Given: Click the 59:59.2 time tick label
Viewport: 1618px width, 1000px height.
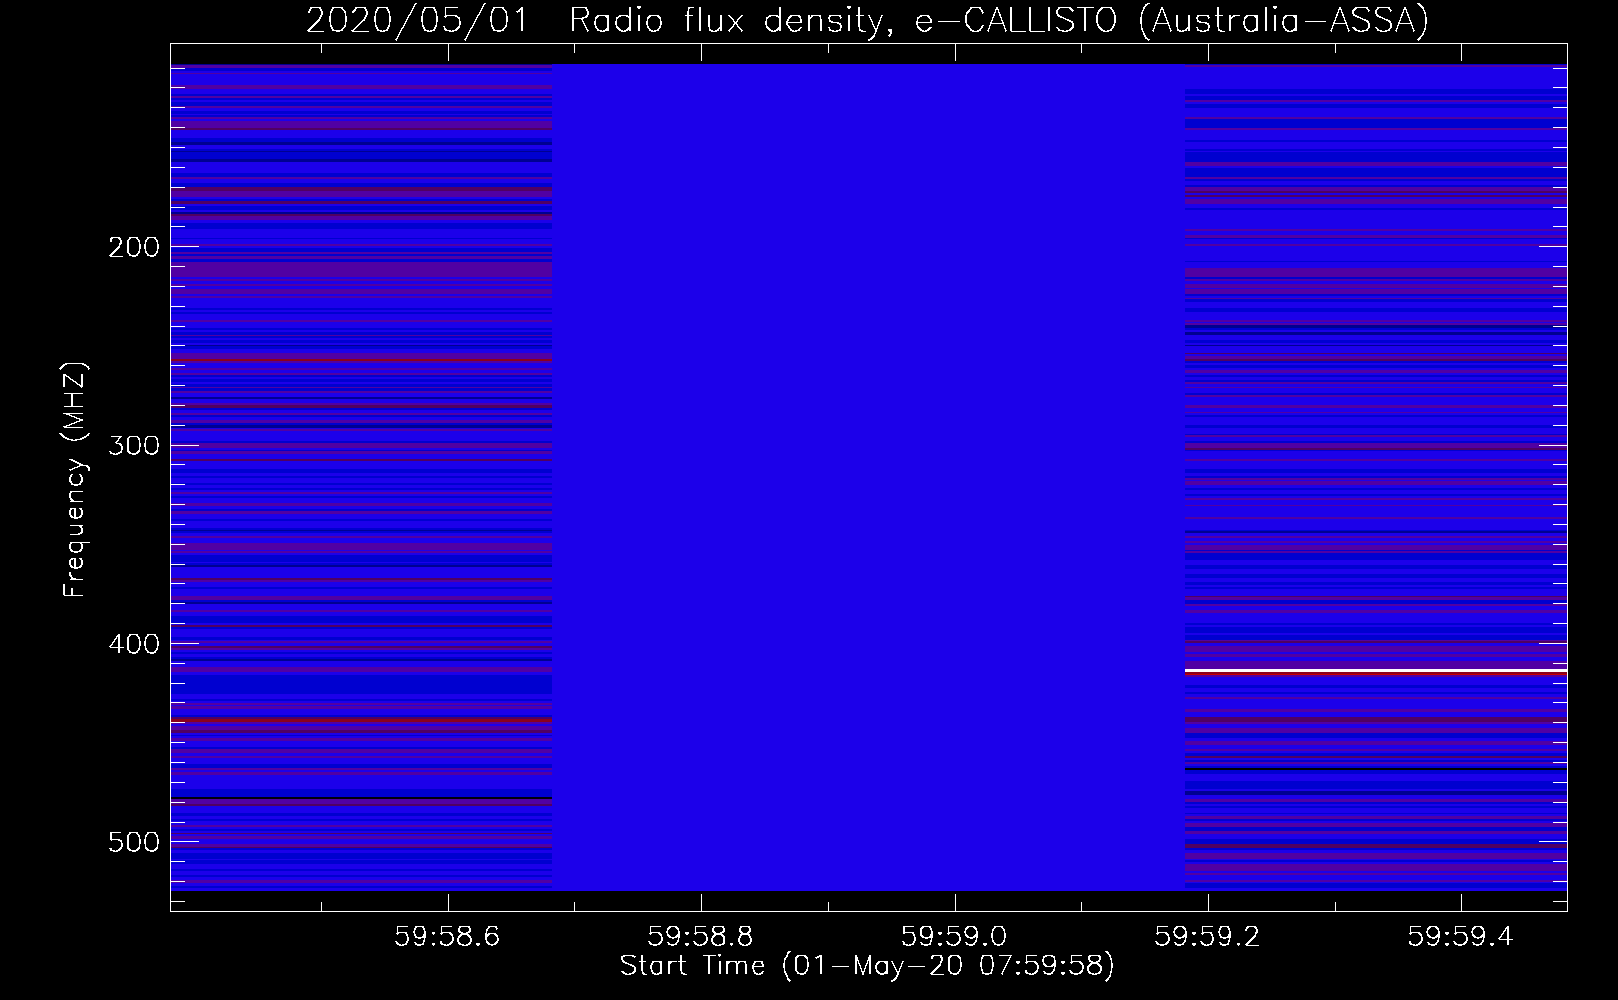Looking at the screenshot, I should pyautogui.click(x=1208, y=936).
